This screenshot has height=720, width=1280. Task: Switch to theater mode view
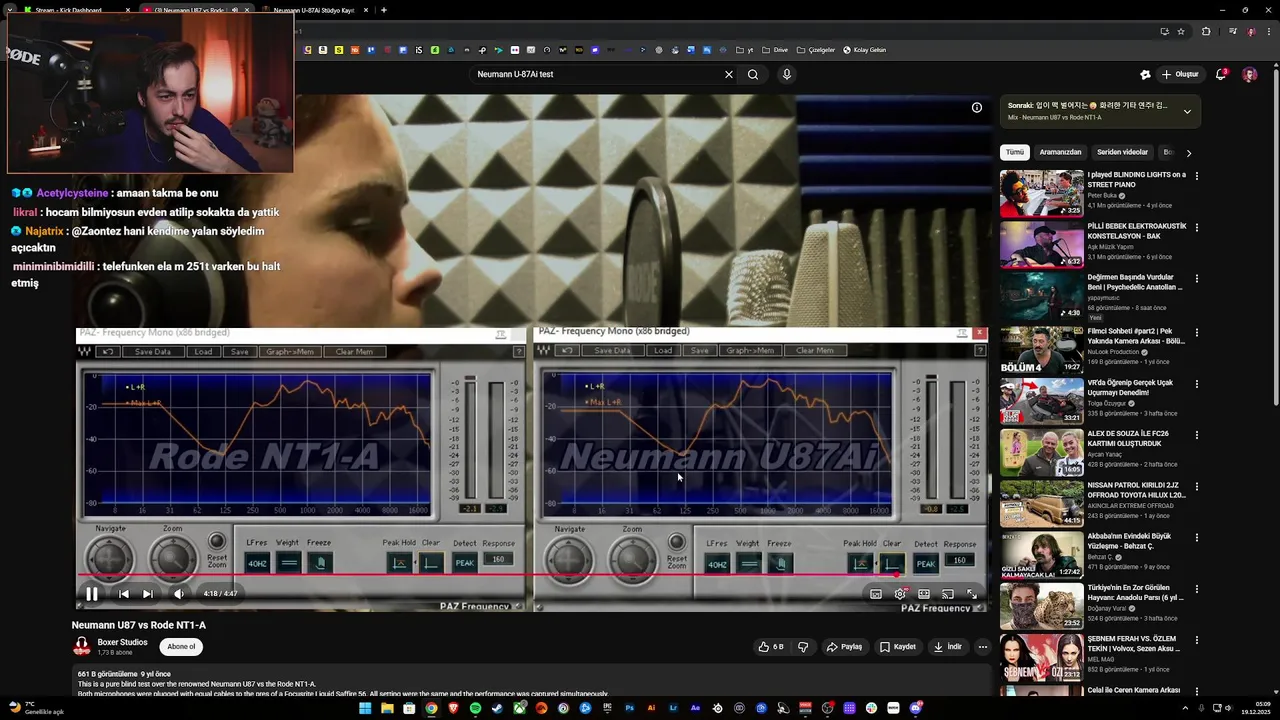(924, 593)
